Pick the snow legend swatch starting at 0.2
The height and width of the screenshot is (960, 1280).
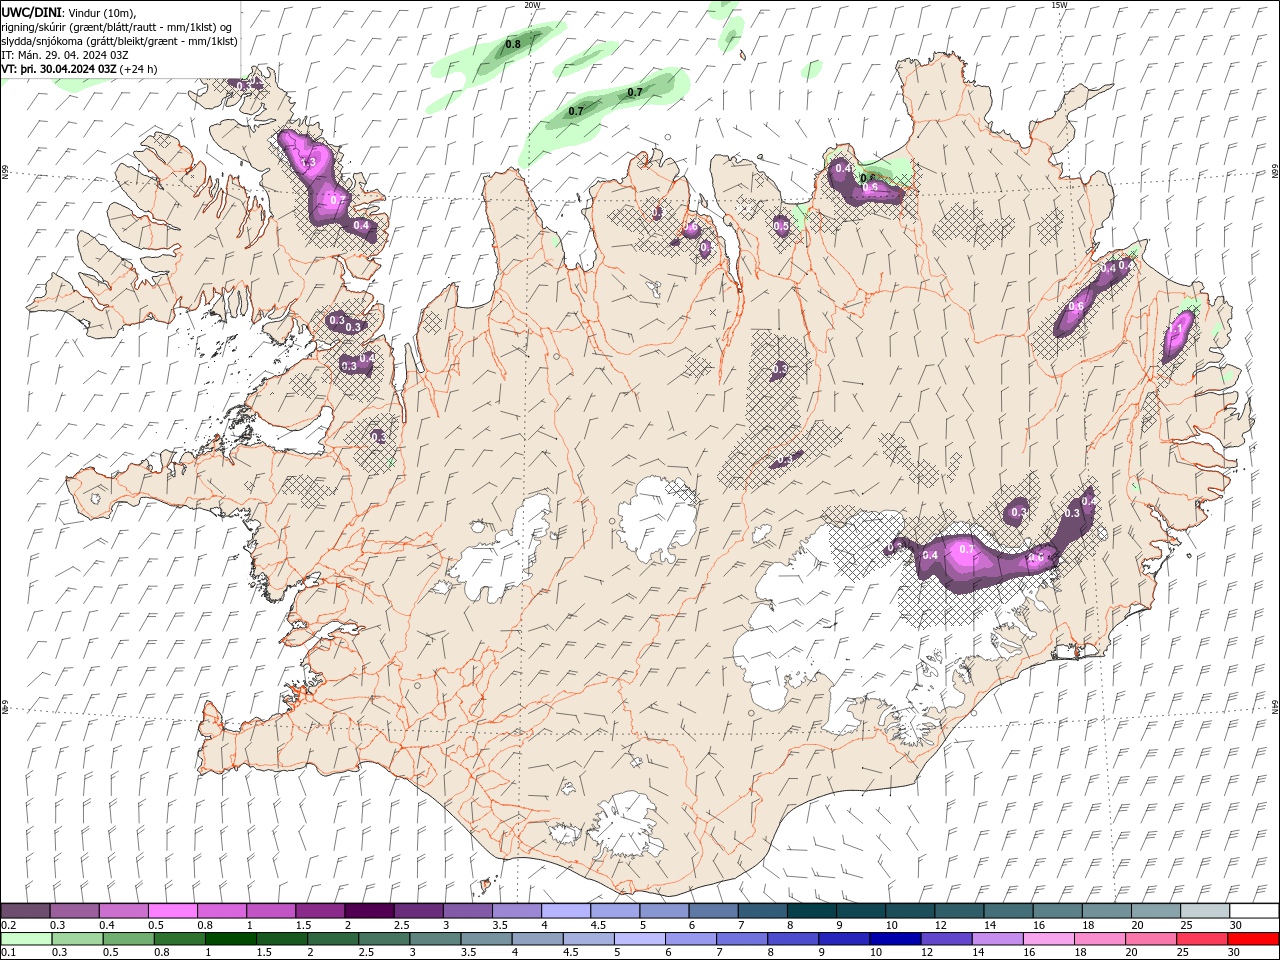25,911
